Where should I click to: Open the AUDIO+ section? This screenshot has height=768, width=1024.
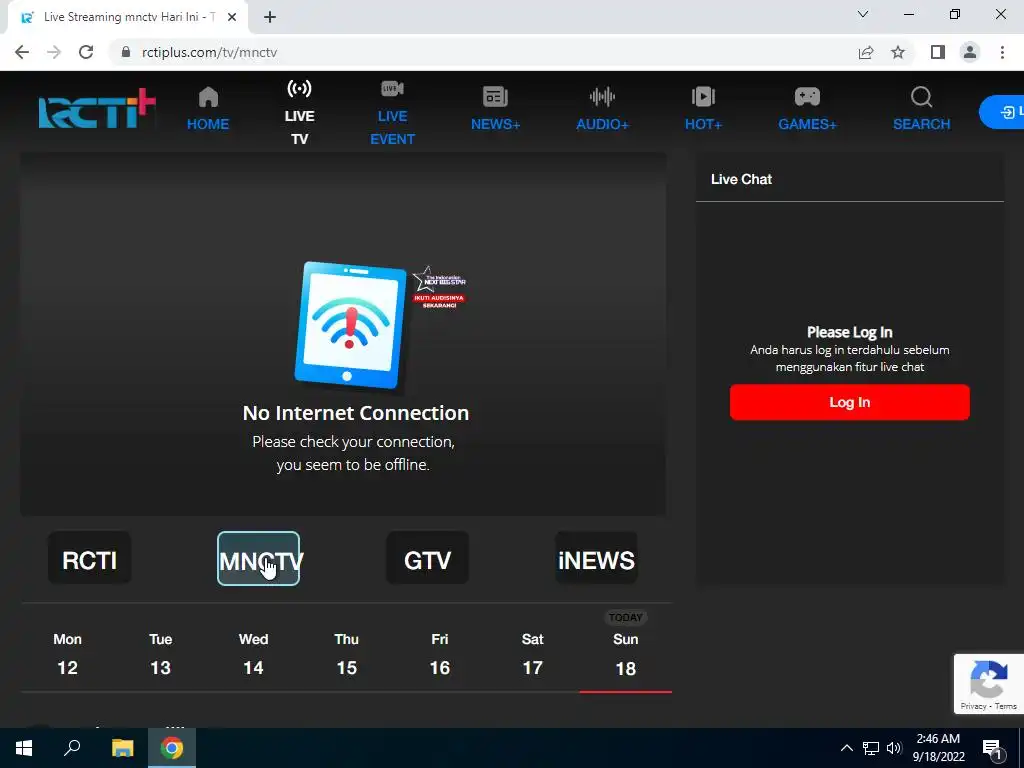[x=602, y=108]
